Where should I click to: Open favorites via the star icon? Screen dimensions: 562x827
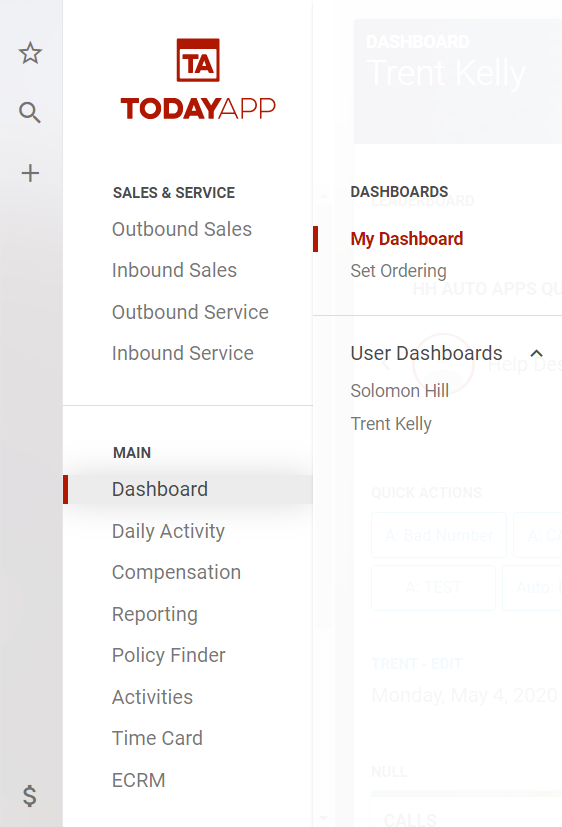30,53
